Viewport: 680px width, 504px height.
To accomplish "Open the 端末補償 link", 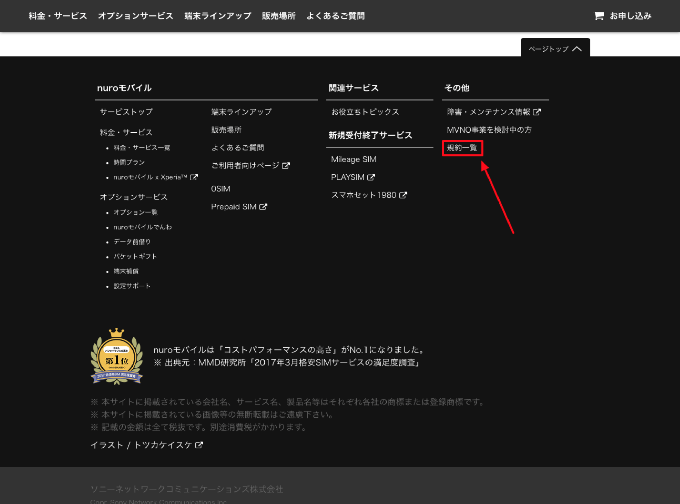I will 126,271.
